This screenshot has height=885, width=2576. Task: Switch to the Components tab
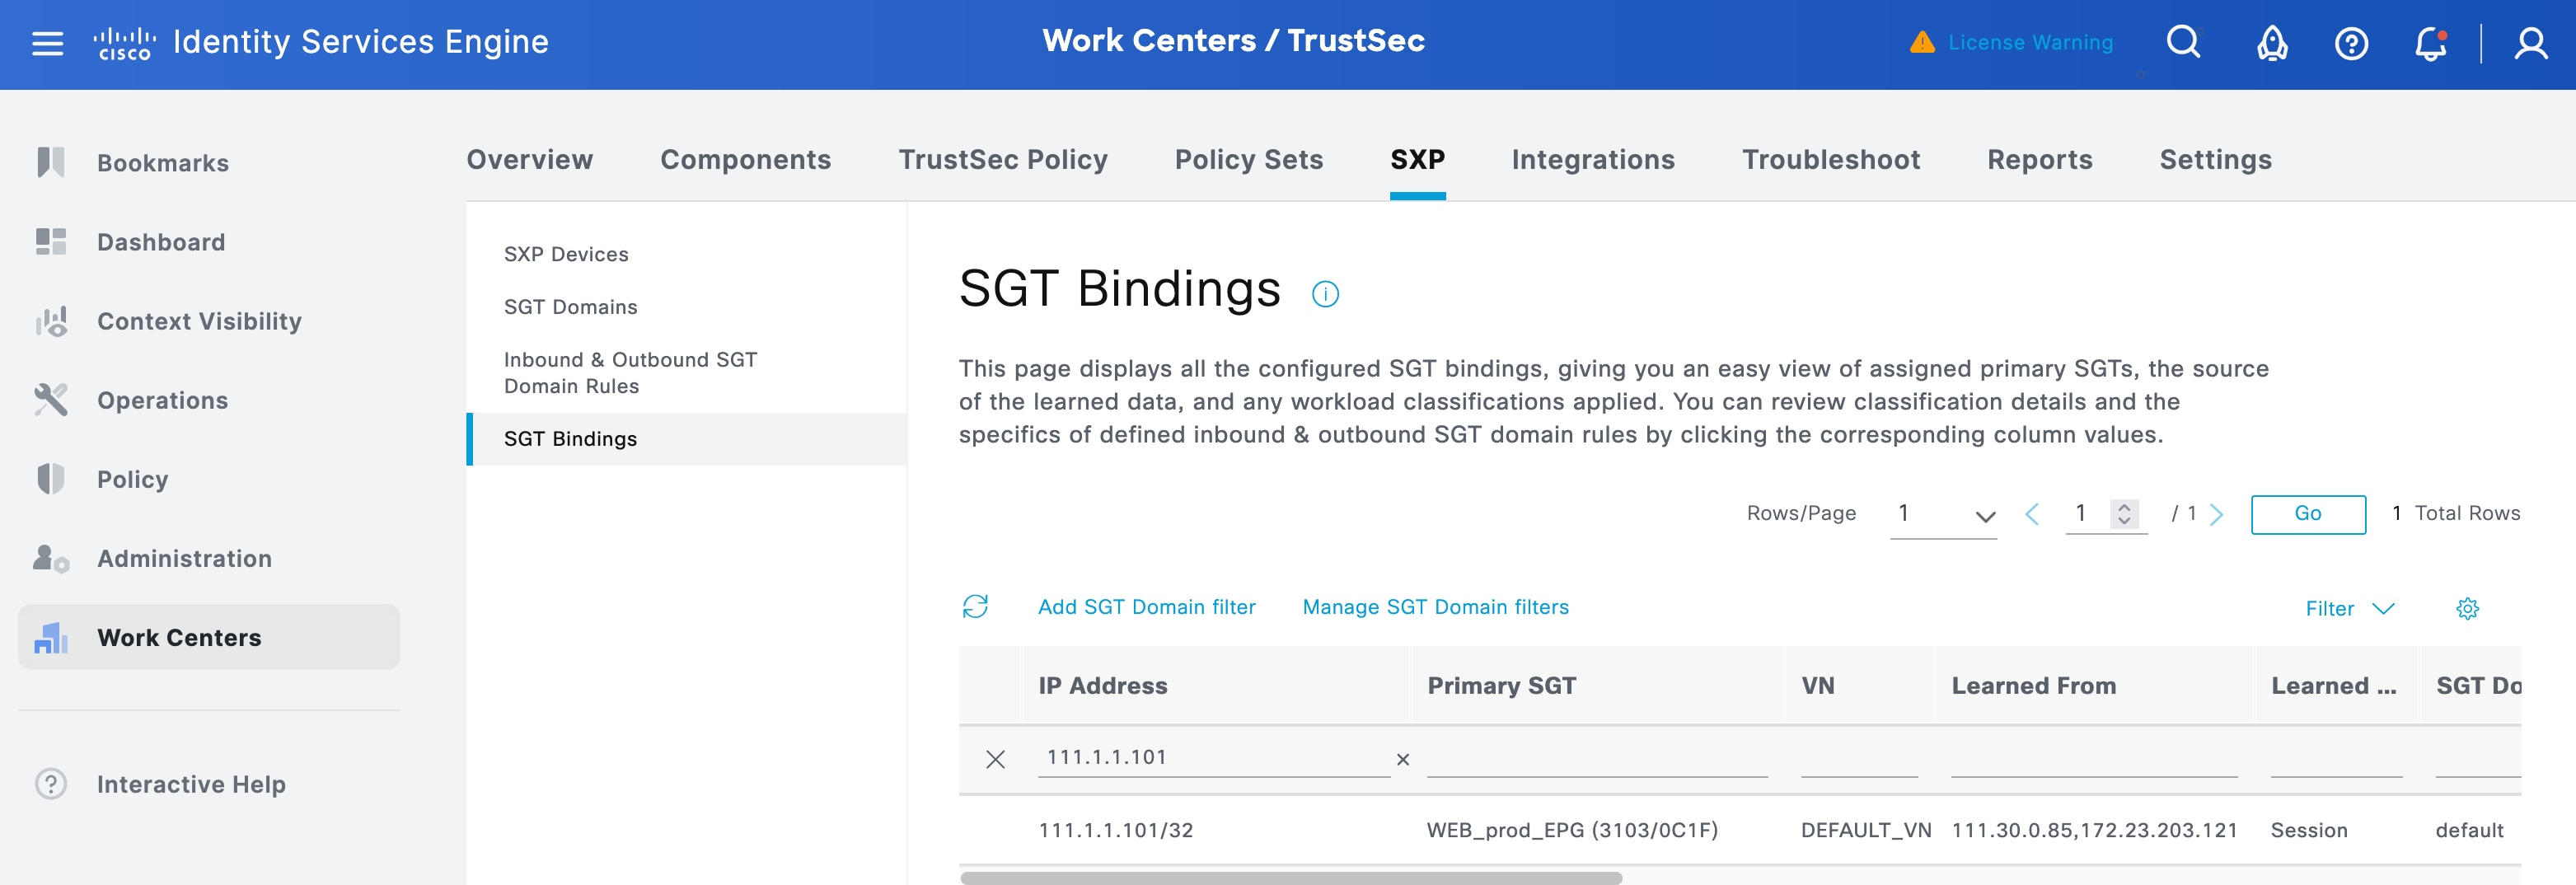point(745,160)
